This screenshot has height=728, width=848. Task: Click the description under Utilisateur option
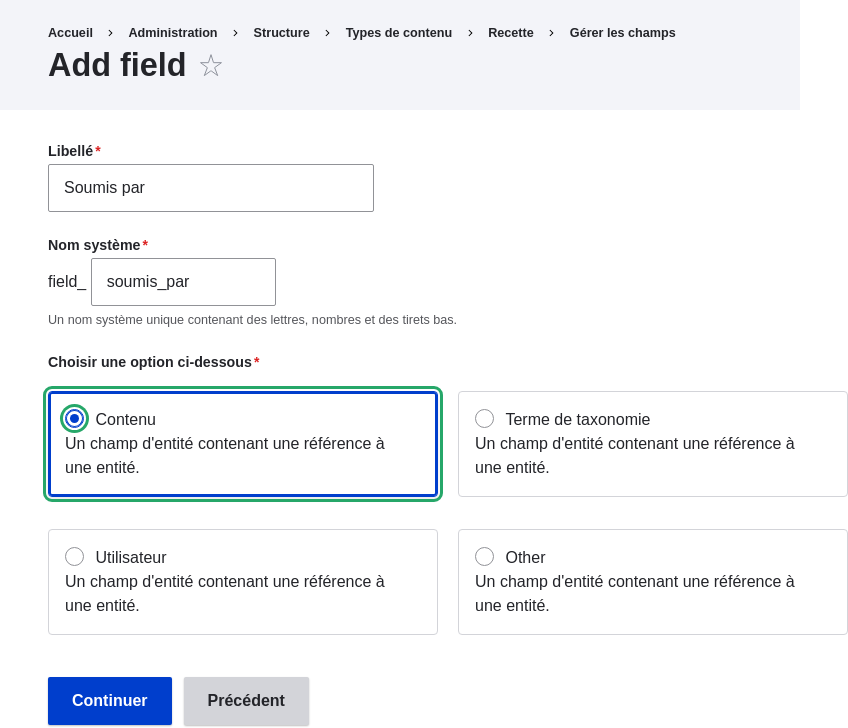pyautogui.click(x=224, y=593)
